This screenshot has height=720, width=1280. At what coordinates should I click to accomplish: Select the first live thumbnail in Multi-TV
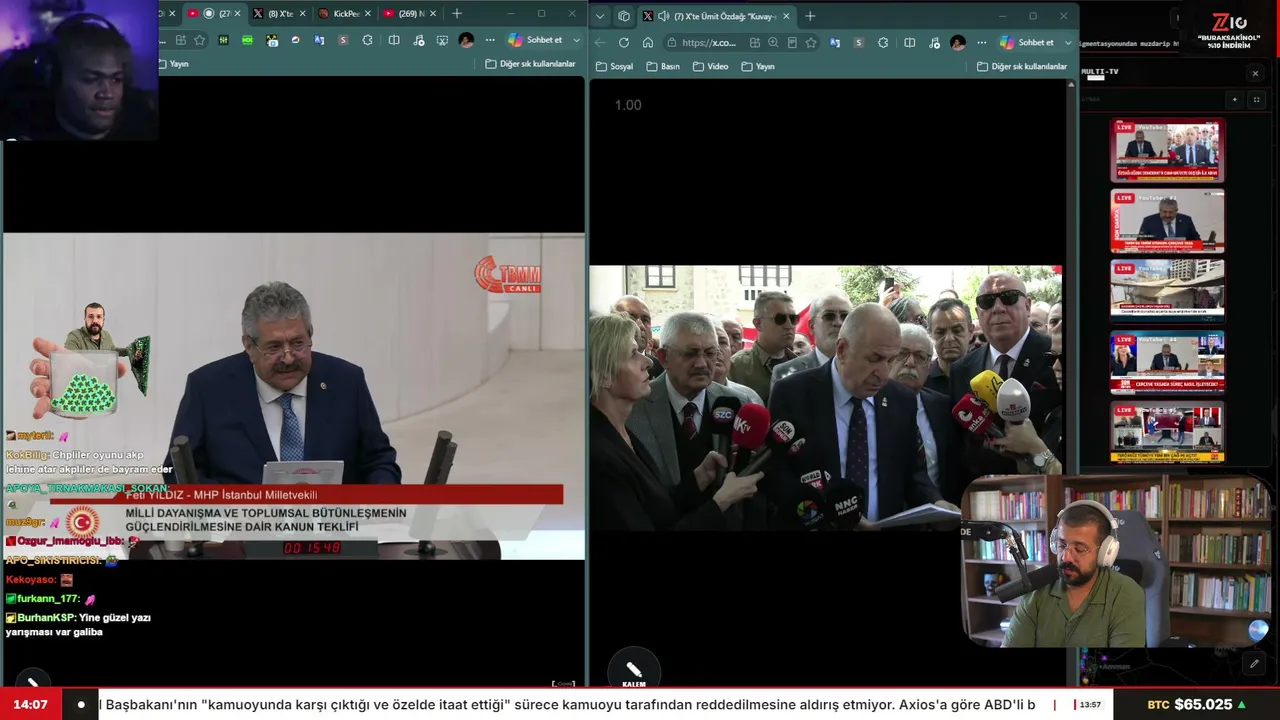1168,150
